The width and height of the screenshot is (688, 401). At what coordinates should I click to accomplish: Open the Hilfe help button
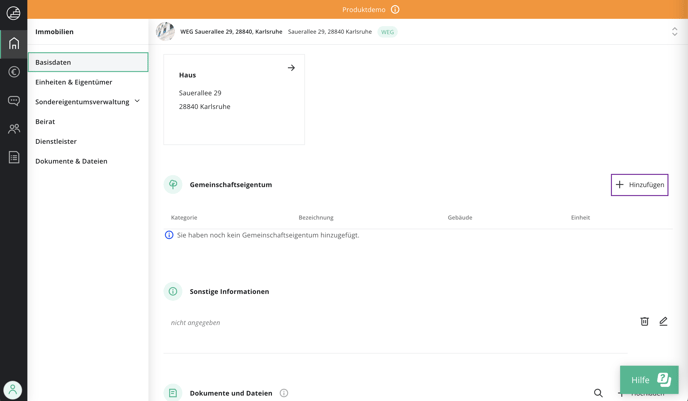[x=649, y=380]
